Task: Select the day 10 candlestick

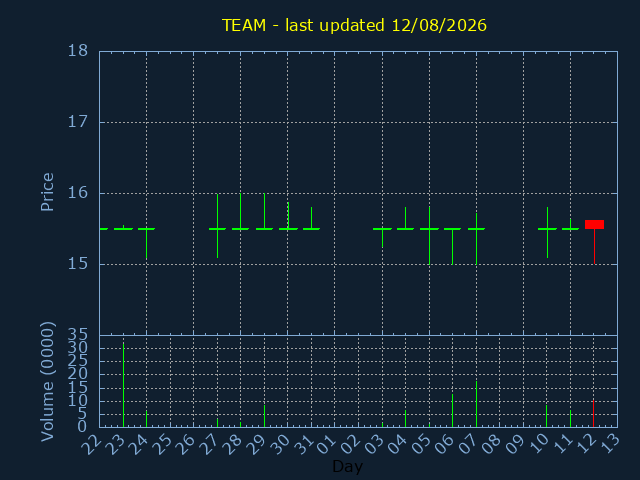Action: coord(547,233)
